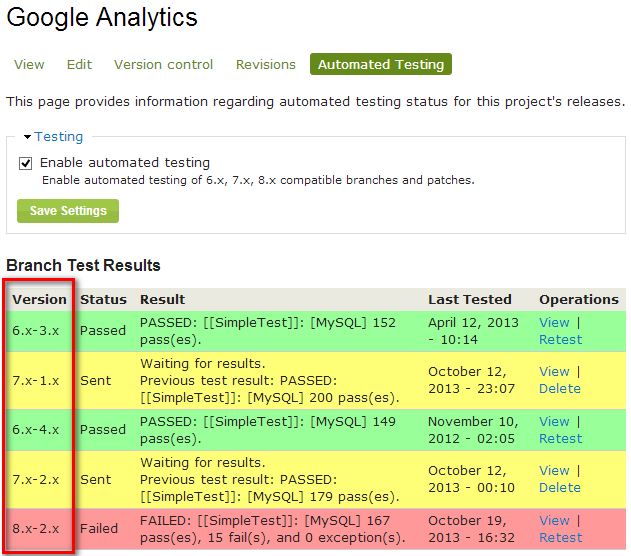Click the Testing fieldset title link
The height and width of the screenshot is (556, 631).
point(59,136)
